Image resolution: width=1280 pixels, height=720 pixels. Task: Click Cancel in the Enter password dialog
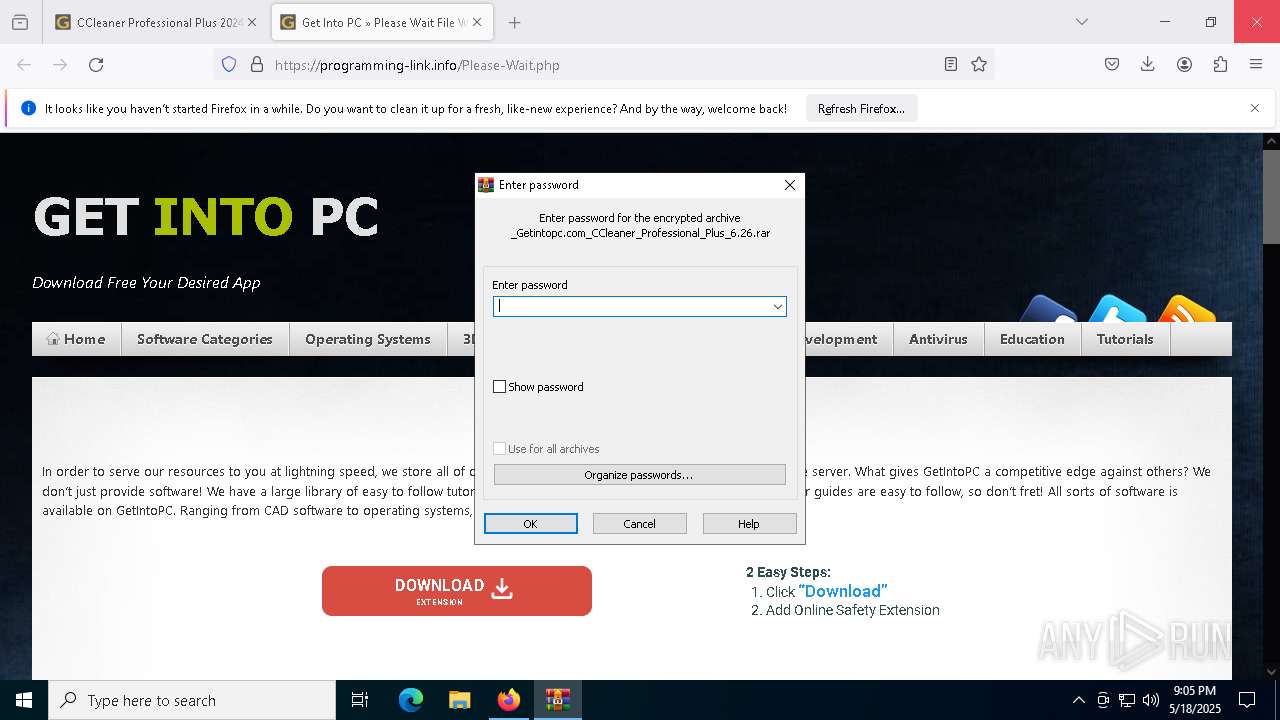coord(640,524)
